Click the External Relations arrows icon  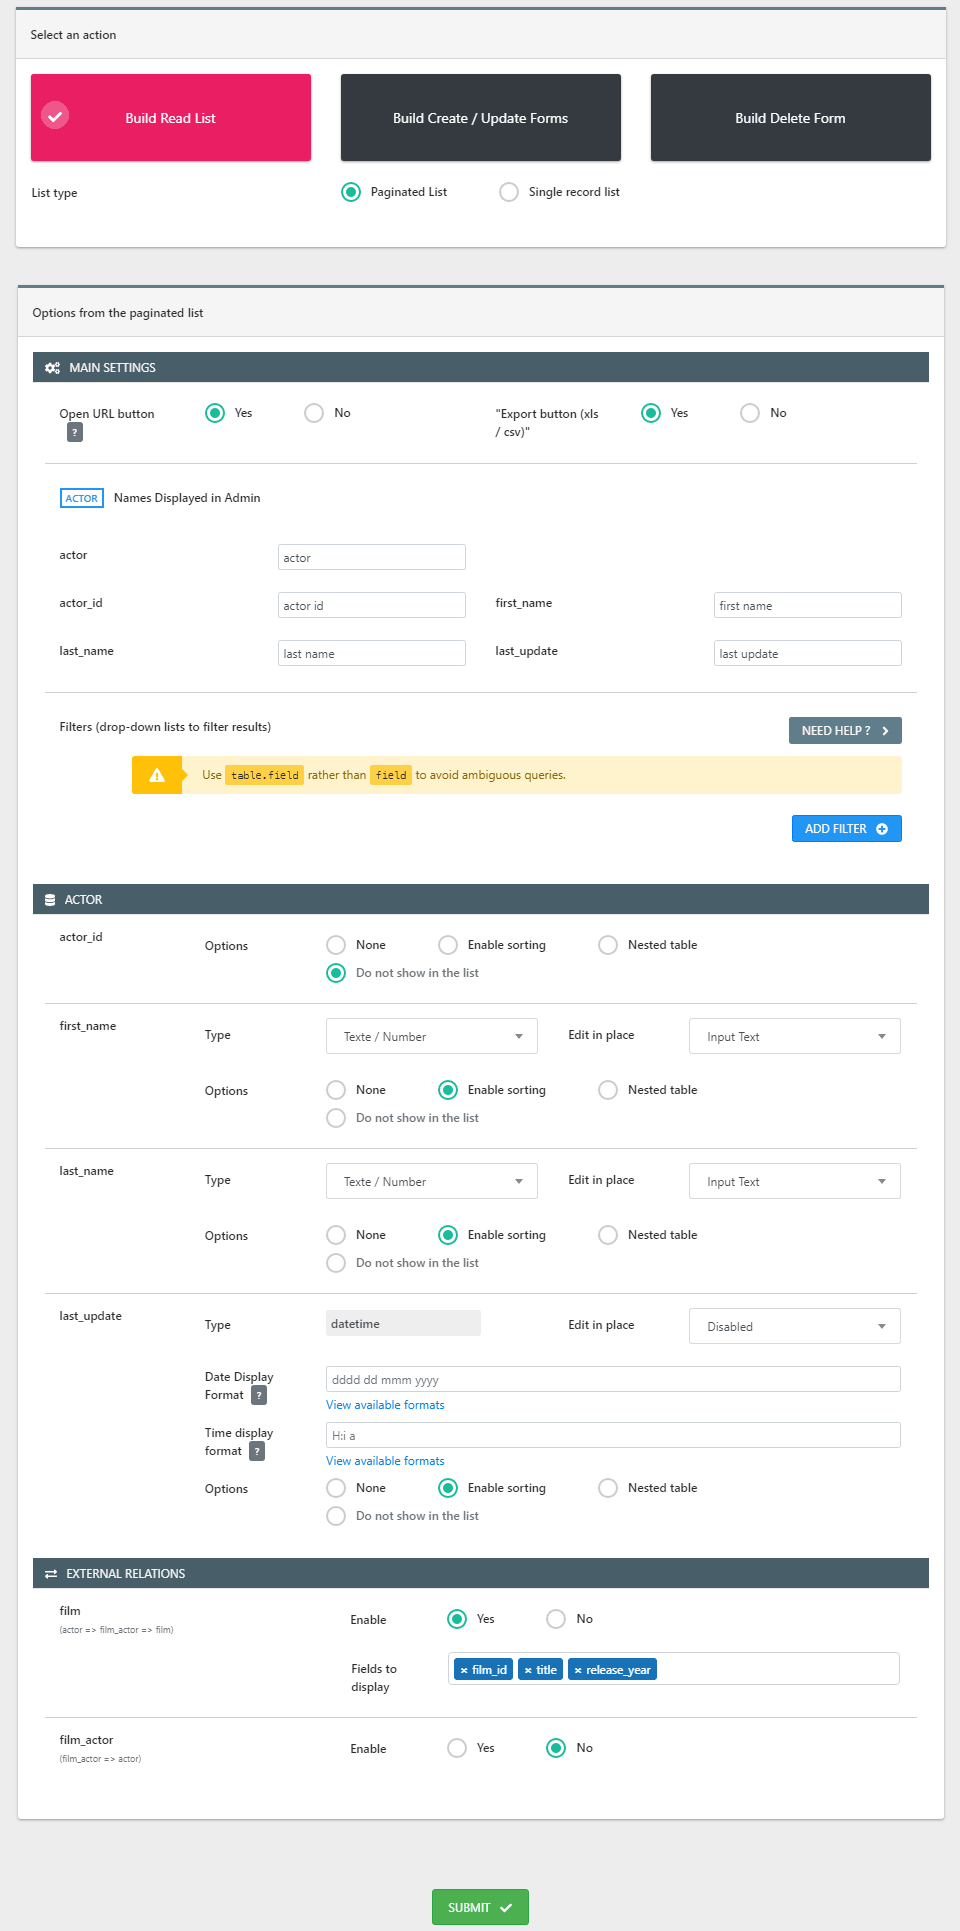pos(51,1574)
